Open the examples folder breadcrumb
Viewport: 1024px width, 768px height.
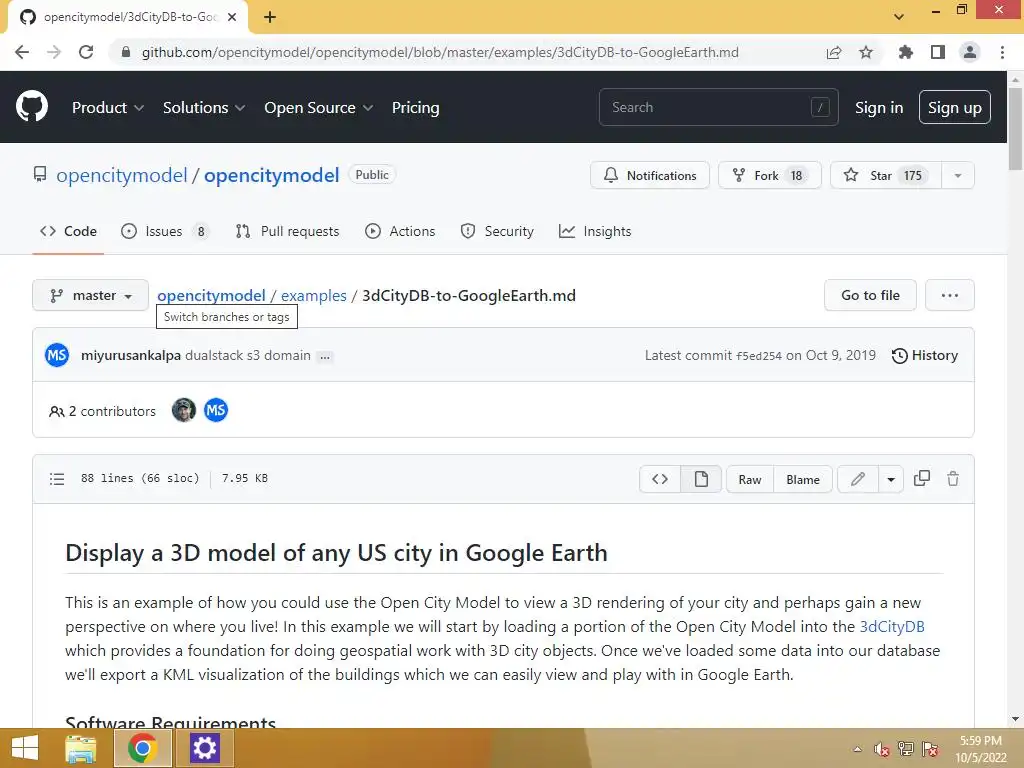click(x=313, y=295)
